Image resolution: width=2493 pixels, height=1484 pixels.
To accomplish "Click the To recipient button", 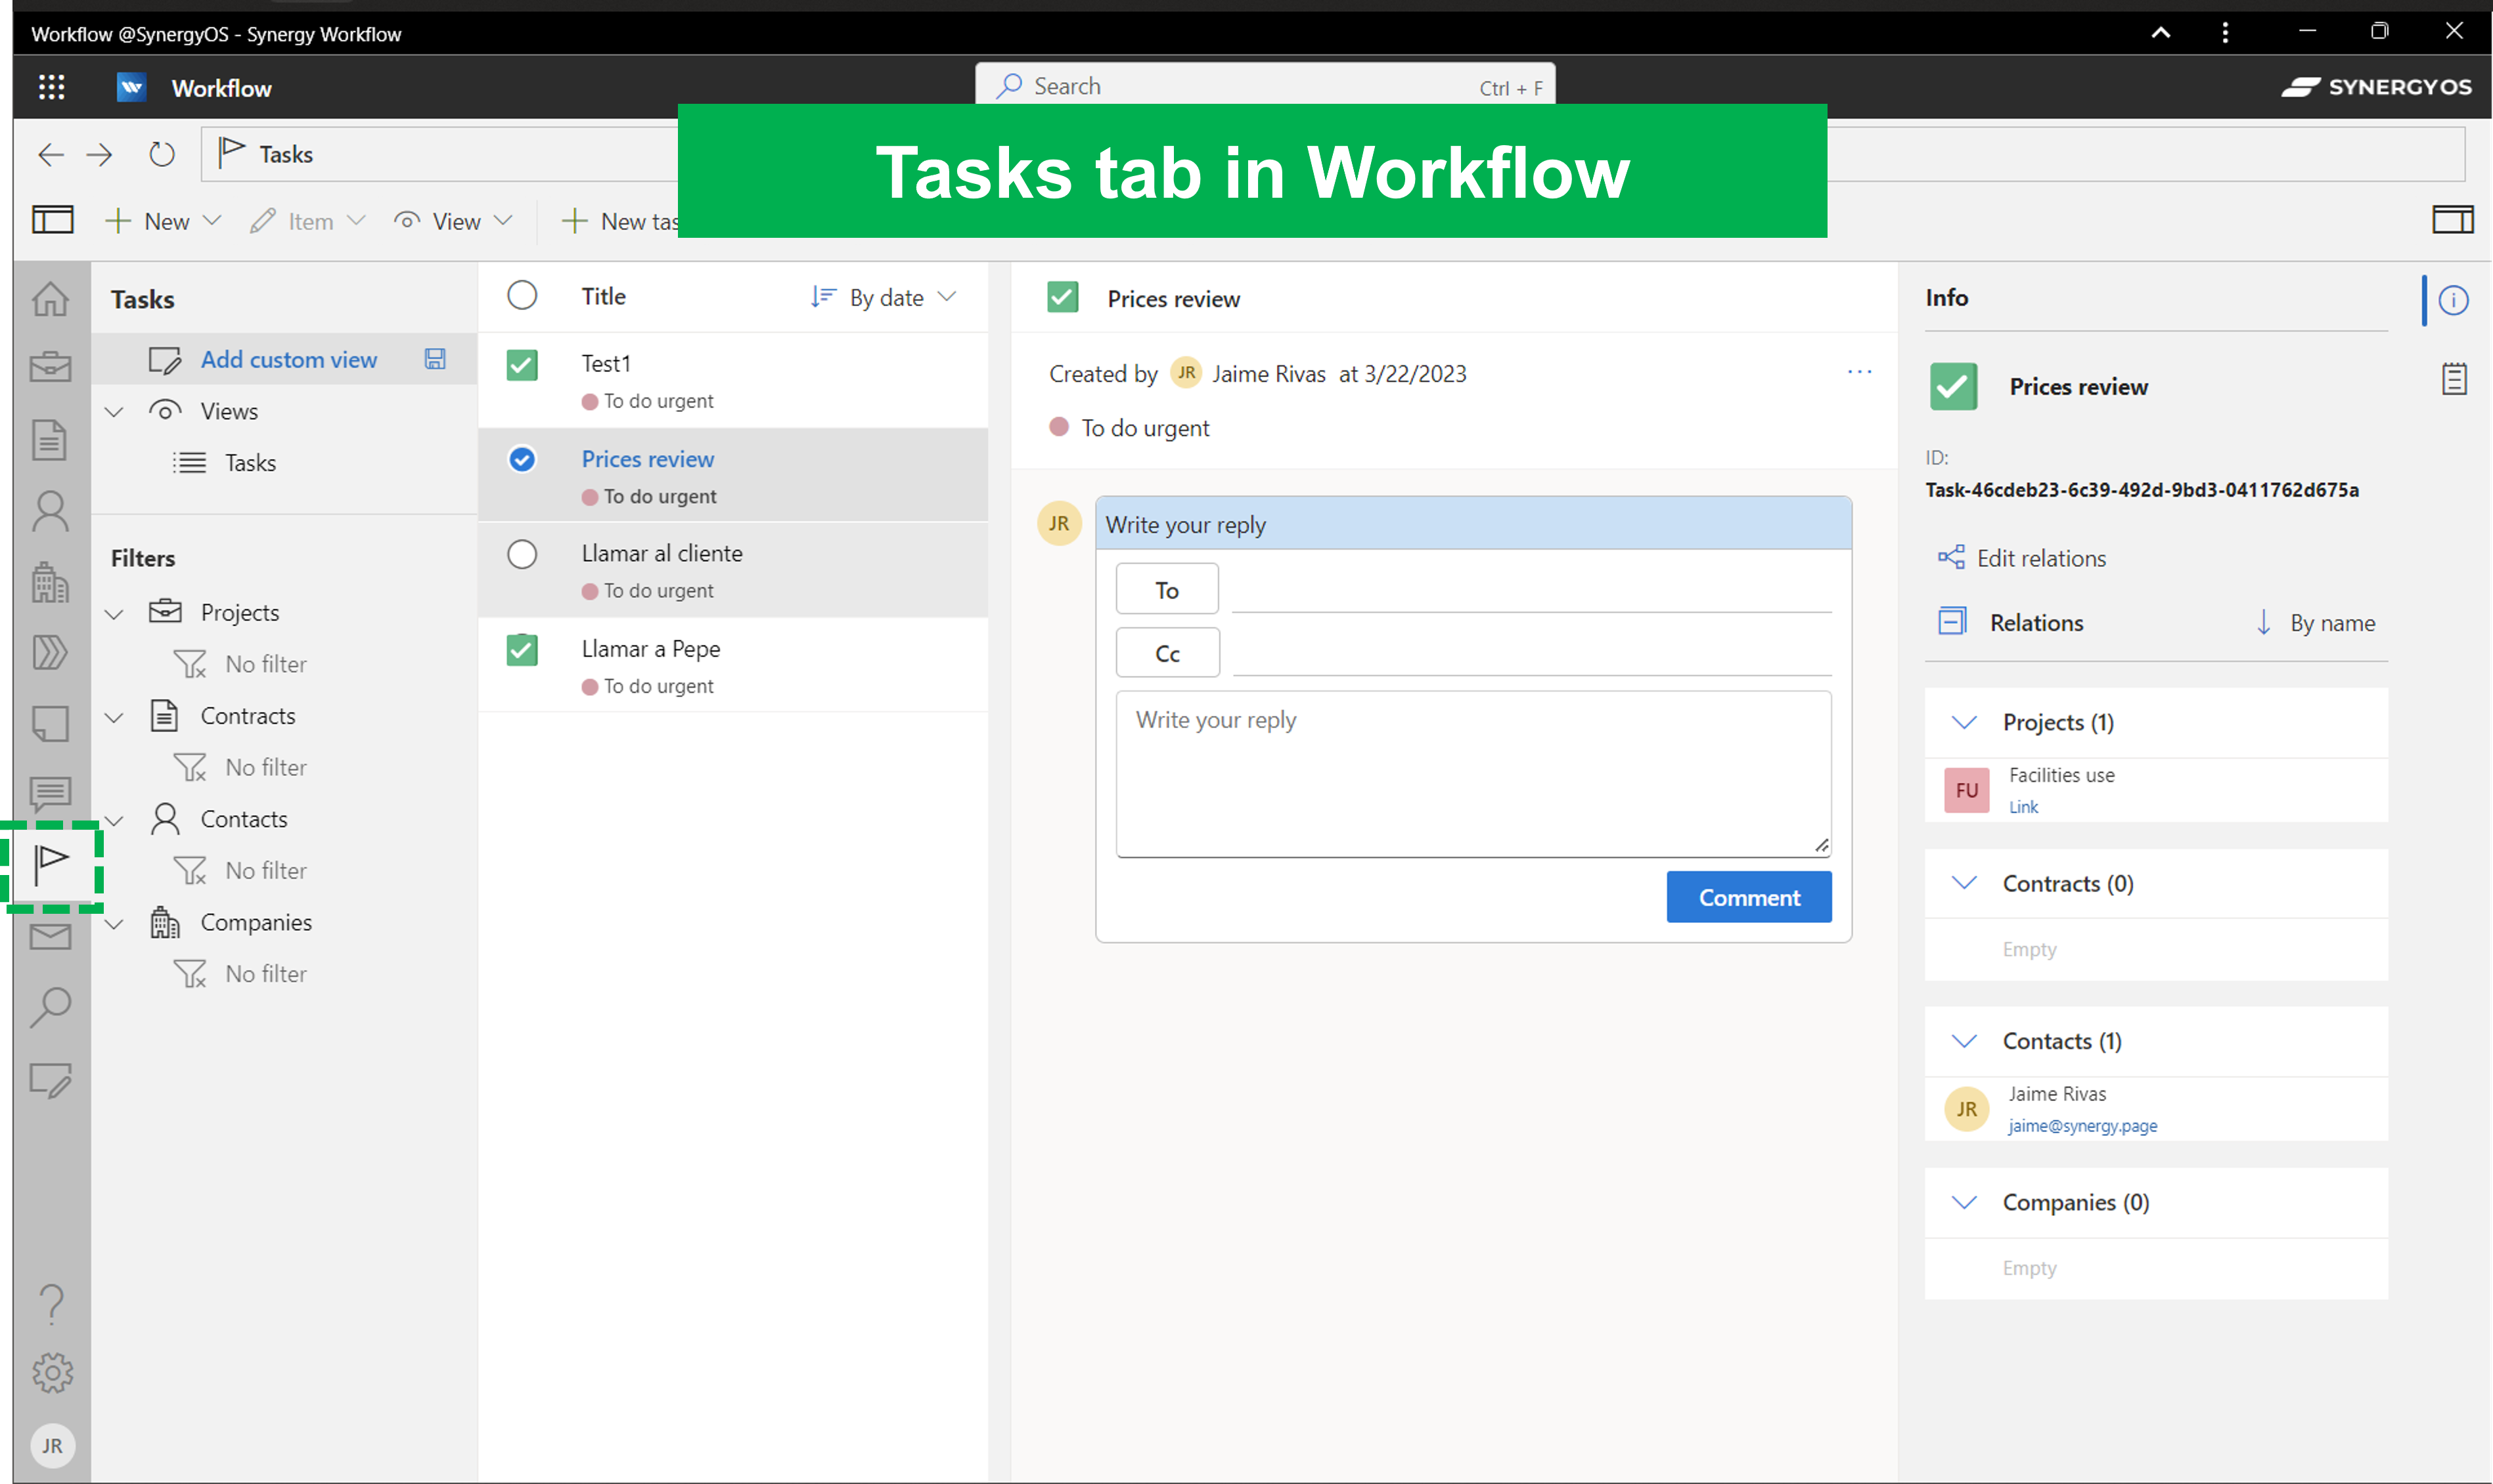I will (x=1167, y=590).
